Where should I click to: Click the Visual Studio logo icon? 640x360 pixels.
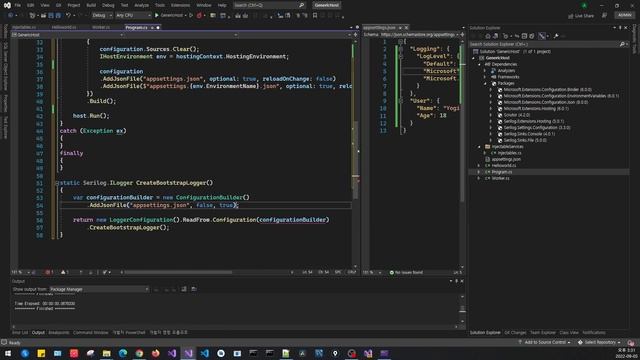coord(7,5)
